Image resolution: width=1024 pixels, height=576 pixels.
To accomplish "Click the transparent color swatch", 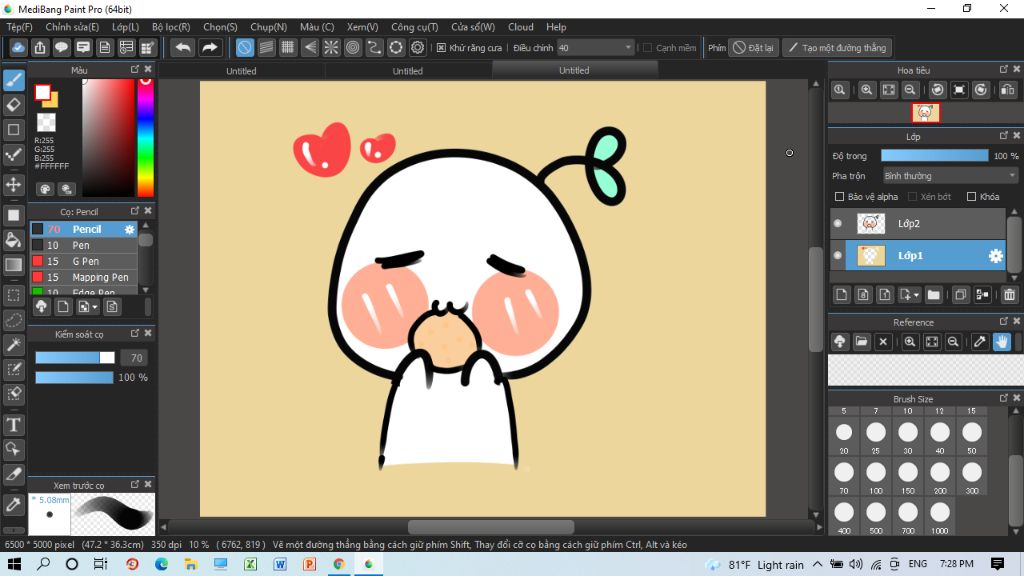I will pos(46,122).
